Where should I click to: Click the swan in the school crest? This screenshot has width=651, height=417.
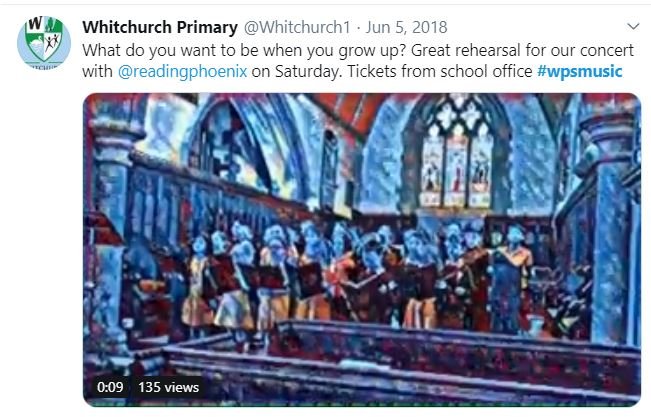(x=35, y=42)
